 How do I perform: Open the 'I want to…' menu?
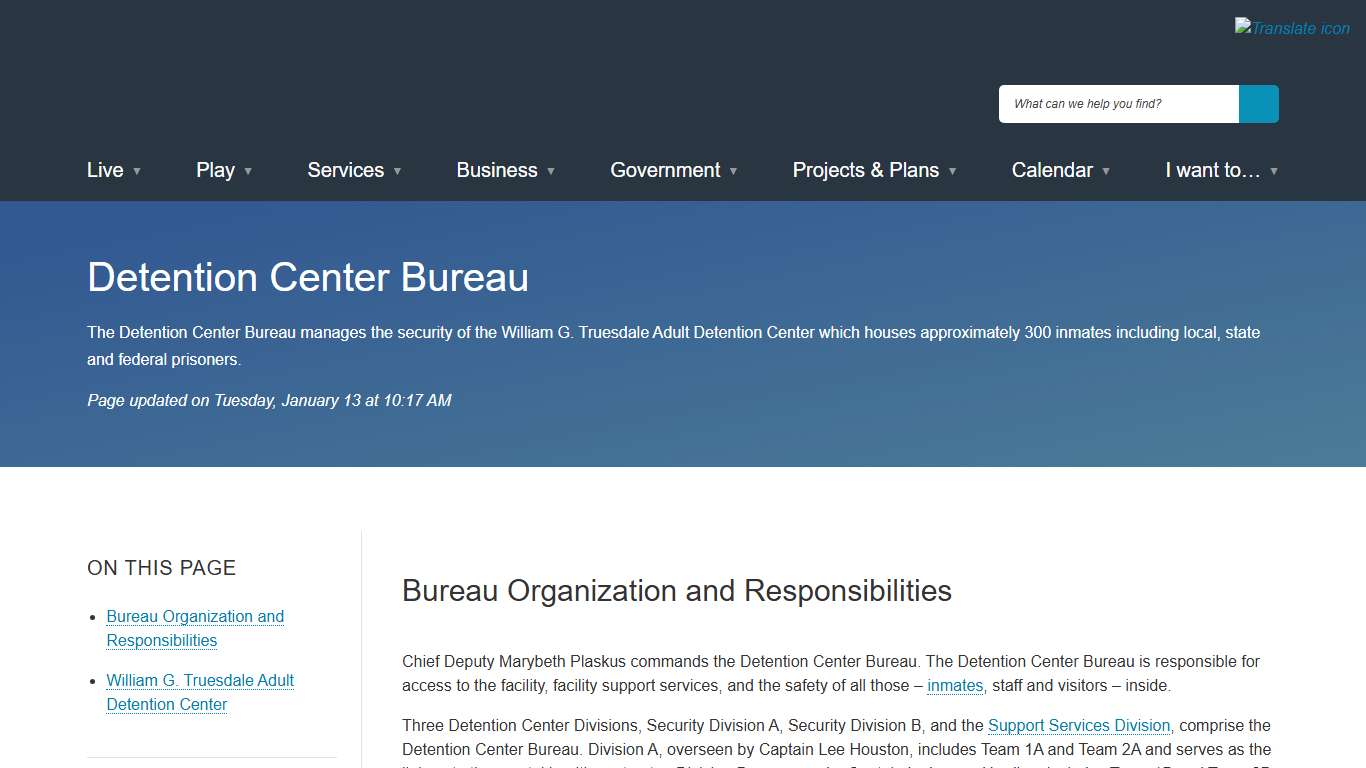[1212, 170]
